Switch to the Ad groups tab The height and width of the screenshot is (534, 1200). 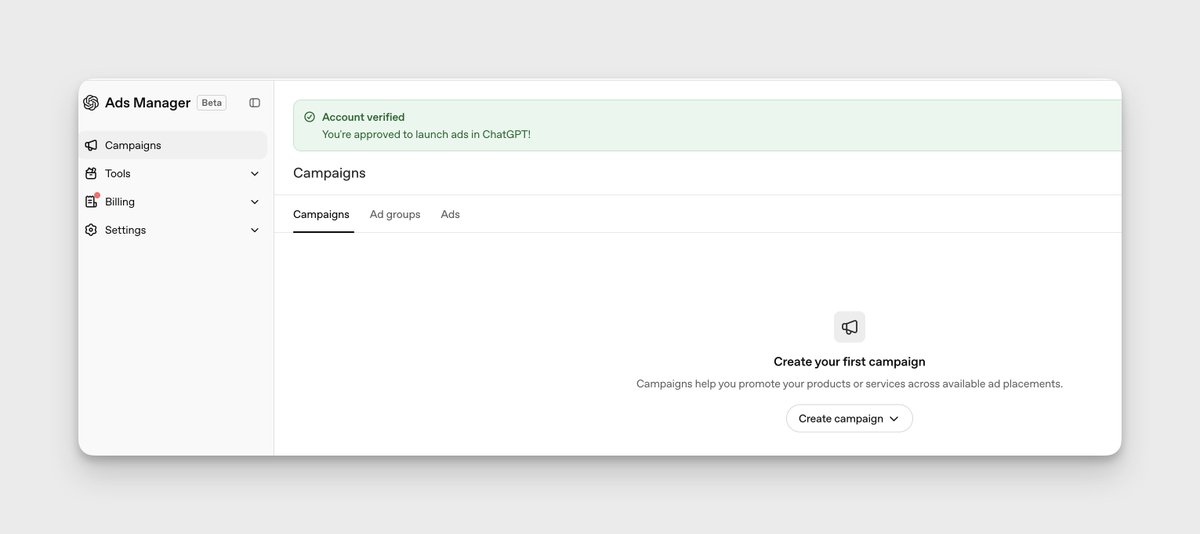point(395,214)
